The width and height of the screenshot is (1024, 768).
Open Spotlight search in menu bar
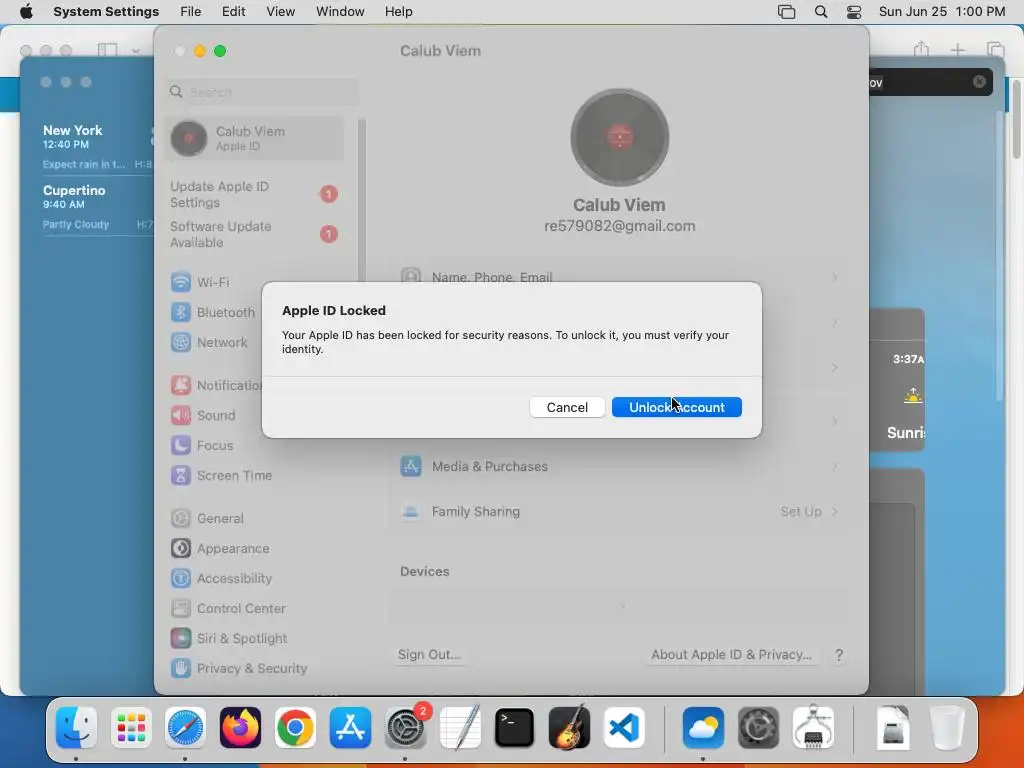point(821,12)
